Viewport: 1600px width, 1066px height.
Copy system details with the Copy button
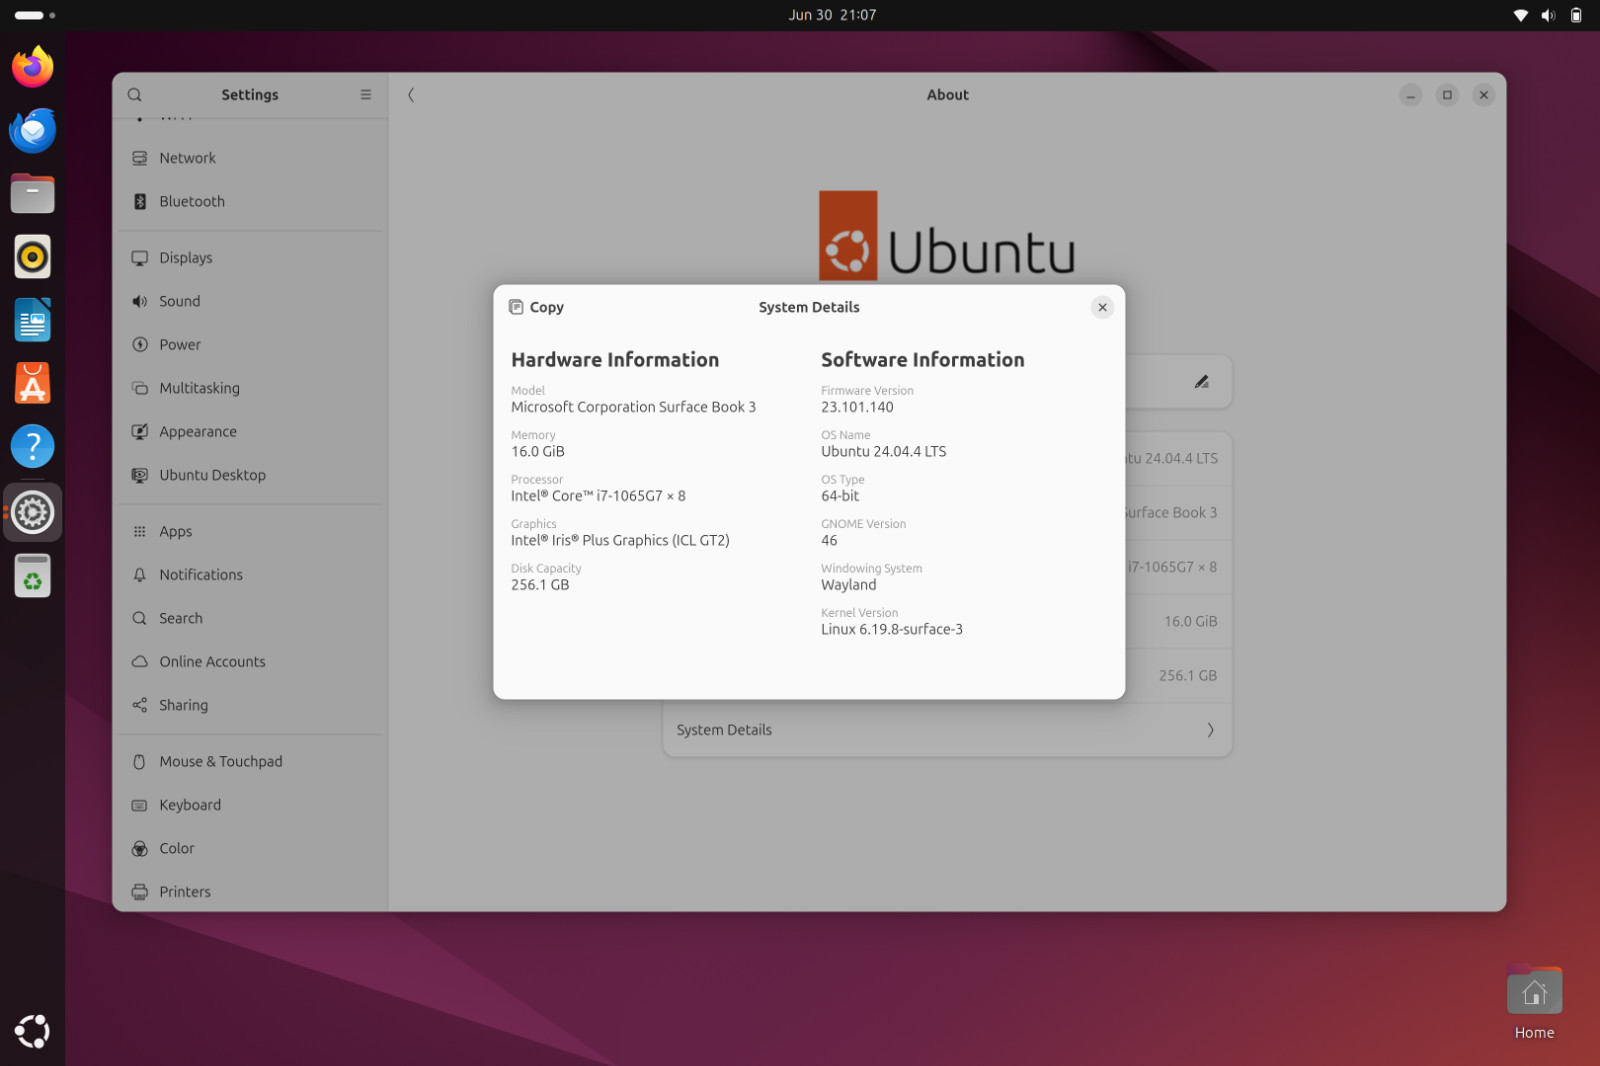536,307
